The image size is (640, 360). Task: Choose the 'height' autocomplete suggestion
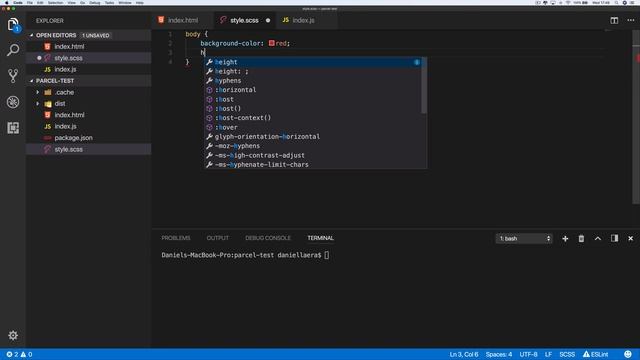pyautogui.click(x=313, y=62)
